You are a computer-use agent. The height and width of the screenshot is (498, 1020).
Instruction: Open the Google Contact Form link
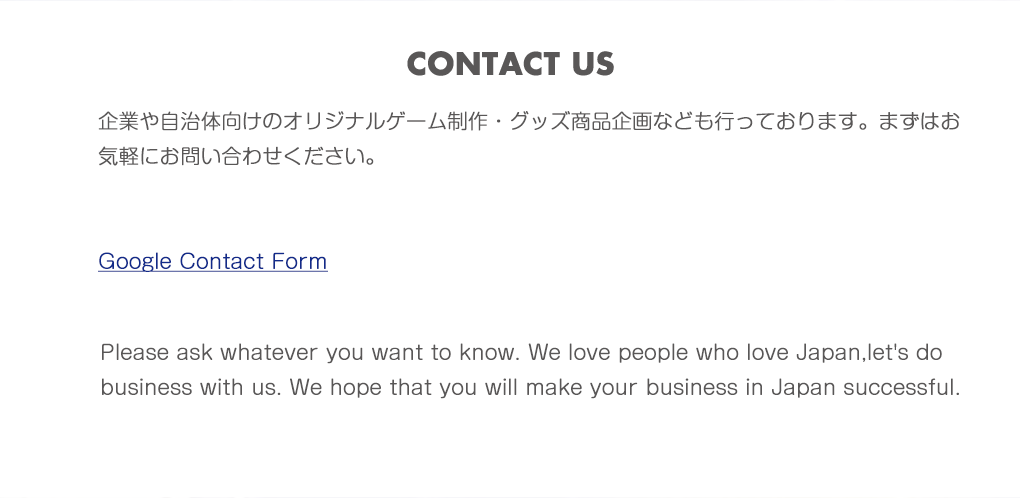pos(212,261)
